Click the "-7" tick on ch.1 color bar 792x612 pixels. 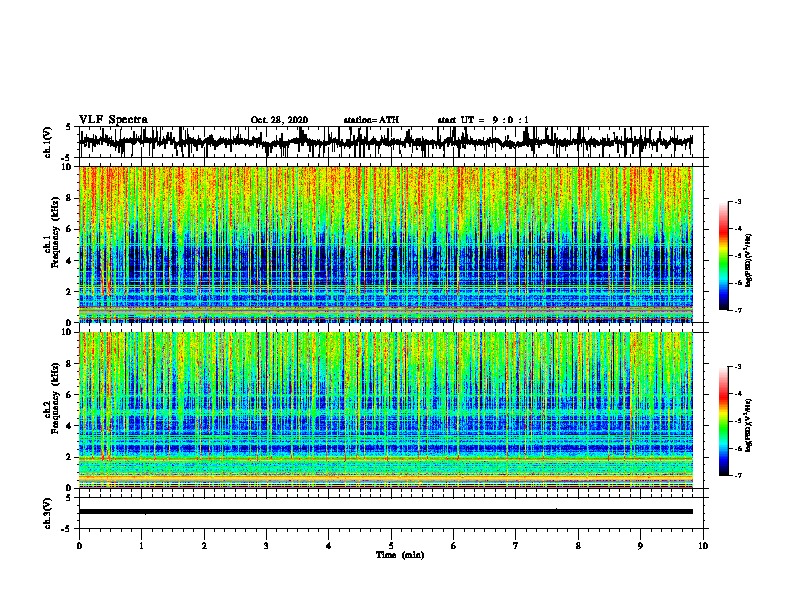pos(737,310)
